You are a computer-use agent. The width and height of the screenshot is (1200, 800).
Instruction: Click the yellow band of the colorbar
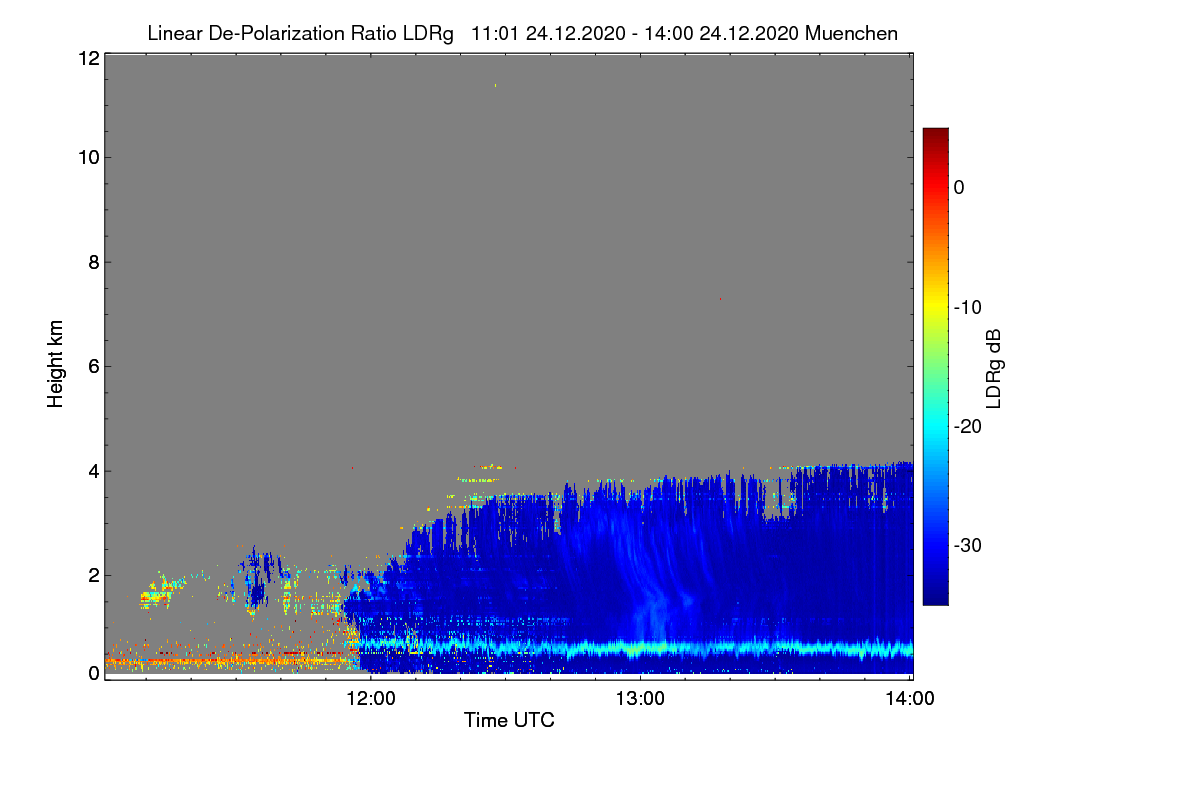[x=935, y=307]
